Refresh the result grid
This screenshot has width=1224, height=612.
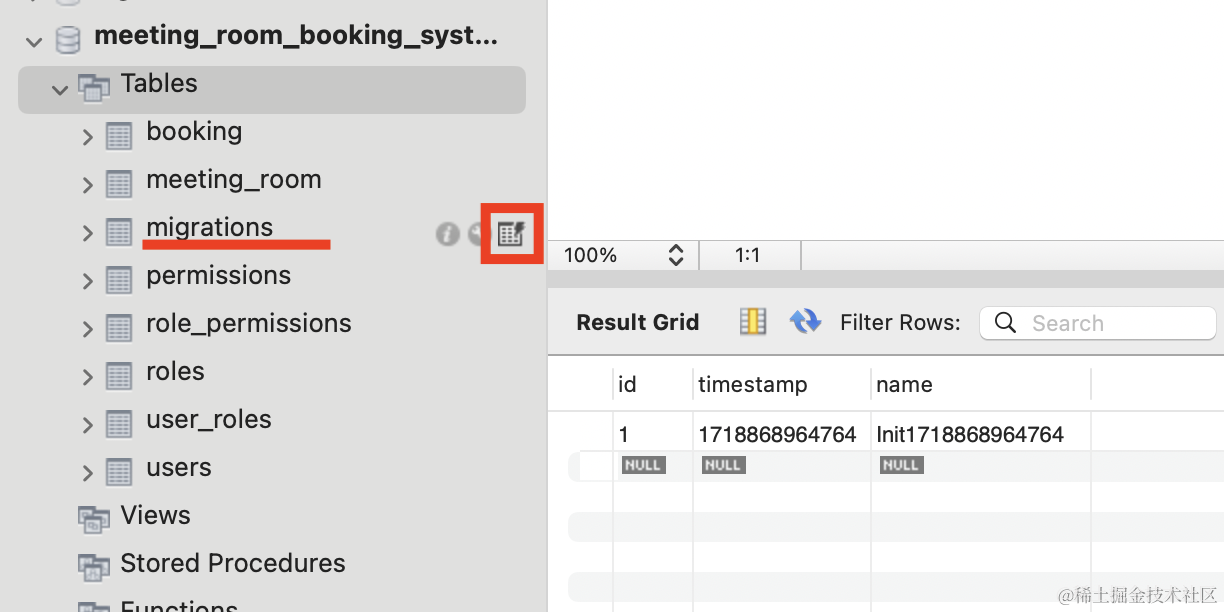[x=805, y=321]
